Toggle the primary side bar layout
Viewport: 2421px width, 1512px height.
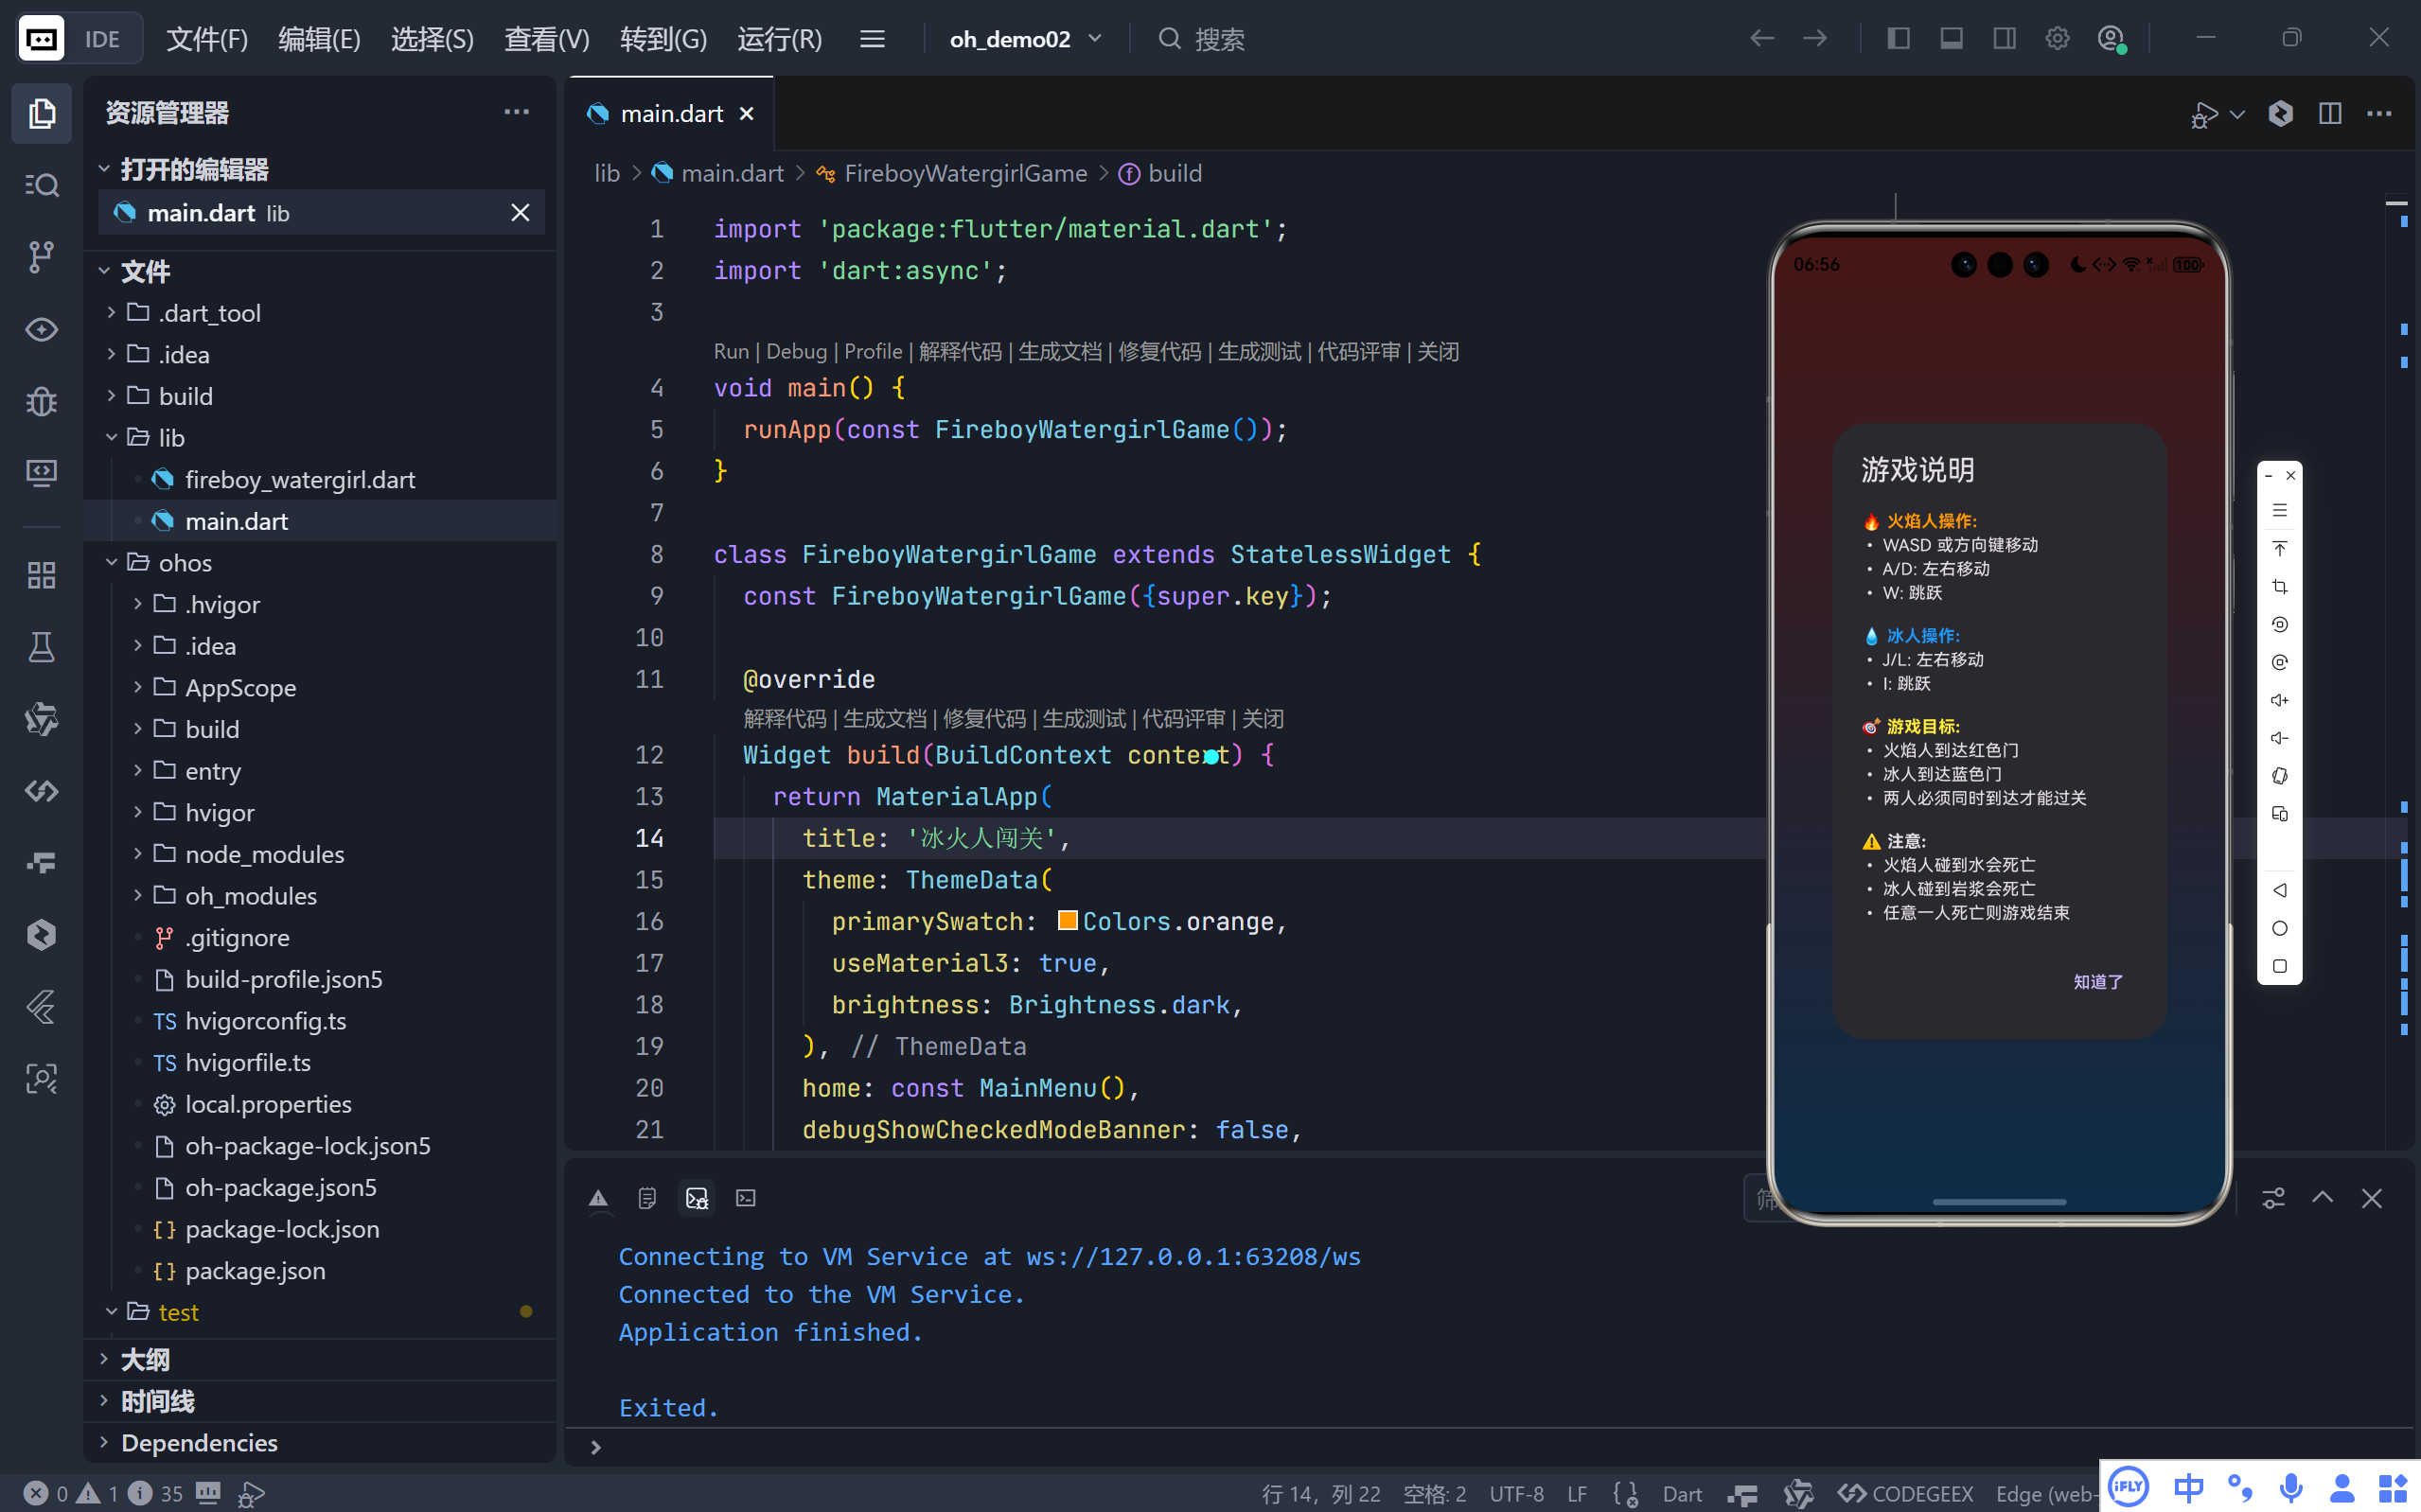coord(1898,39)
